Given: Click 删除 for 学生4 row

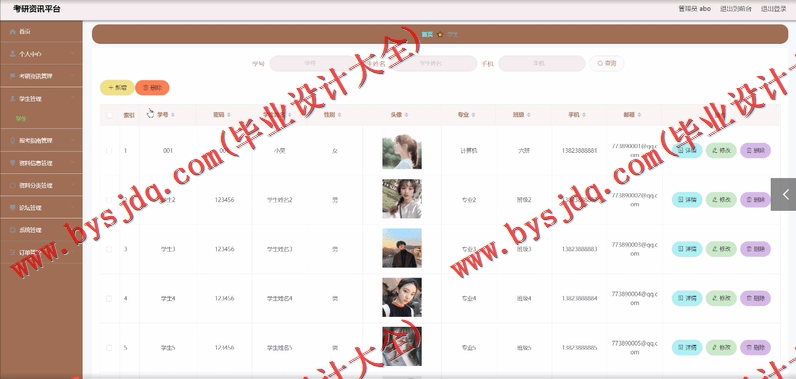Looking at the screenshot, I should (x=755, y=298).
